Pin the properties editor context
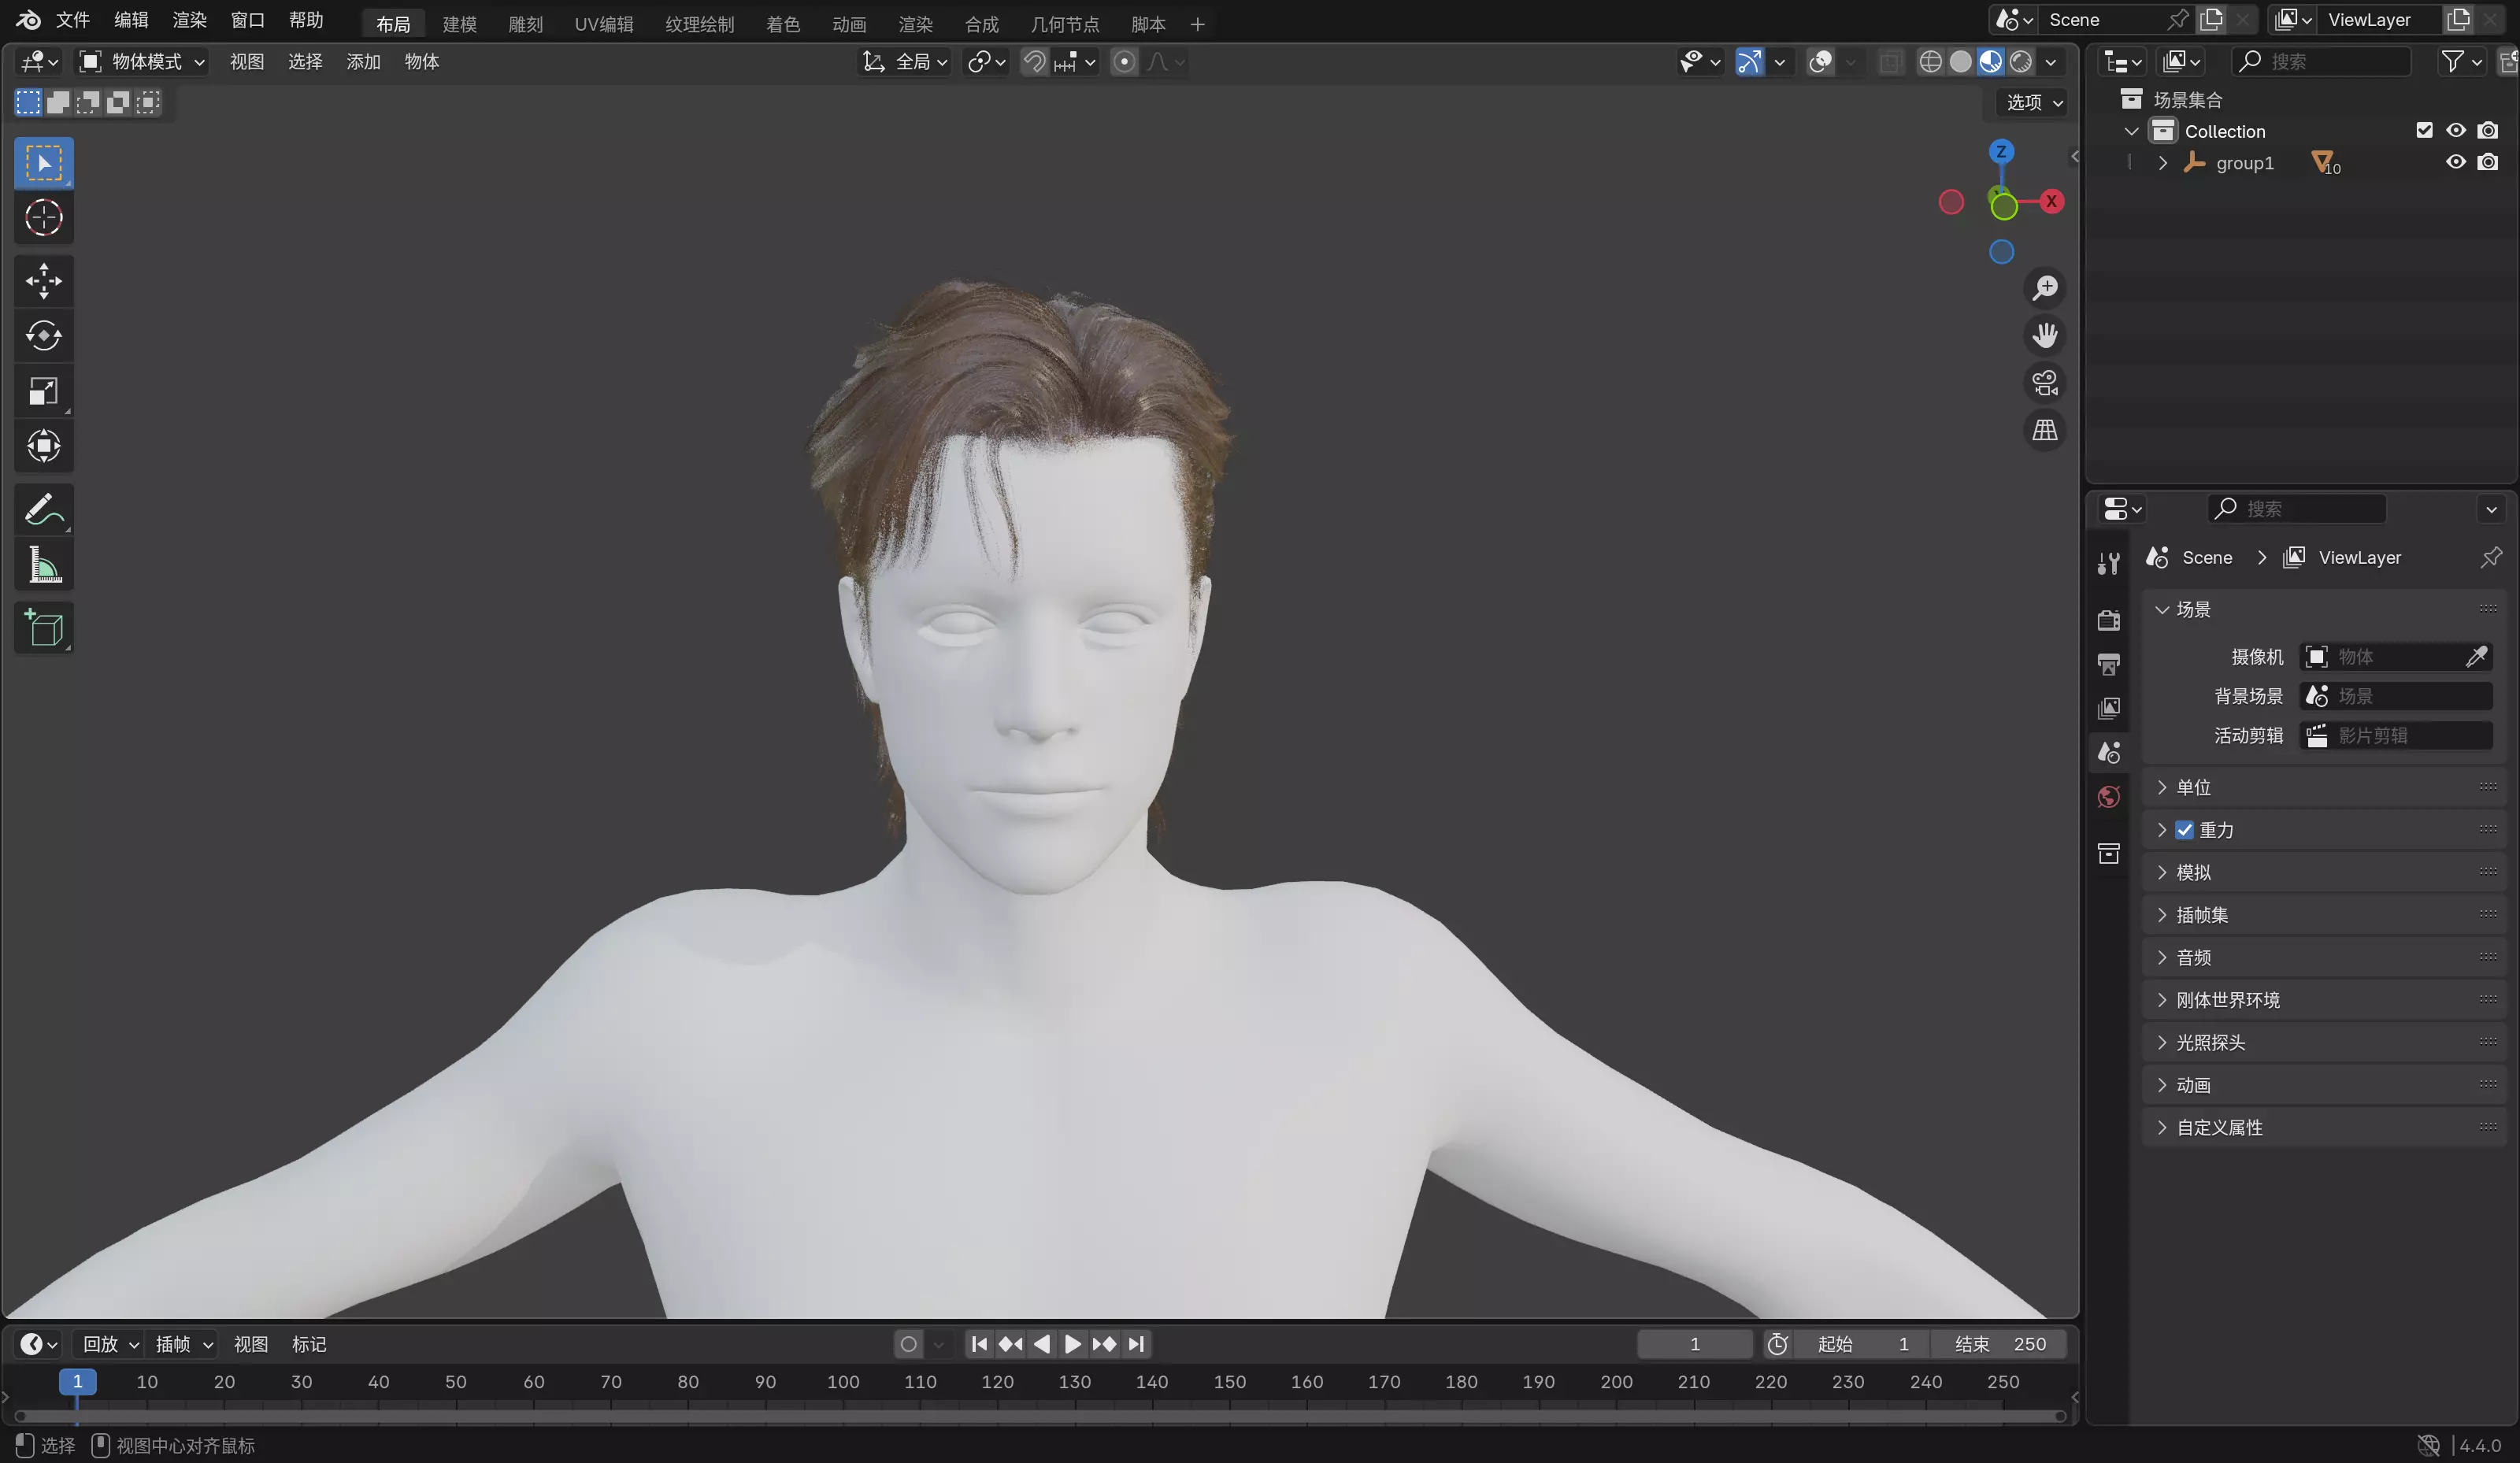 [2491, 557]
